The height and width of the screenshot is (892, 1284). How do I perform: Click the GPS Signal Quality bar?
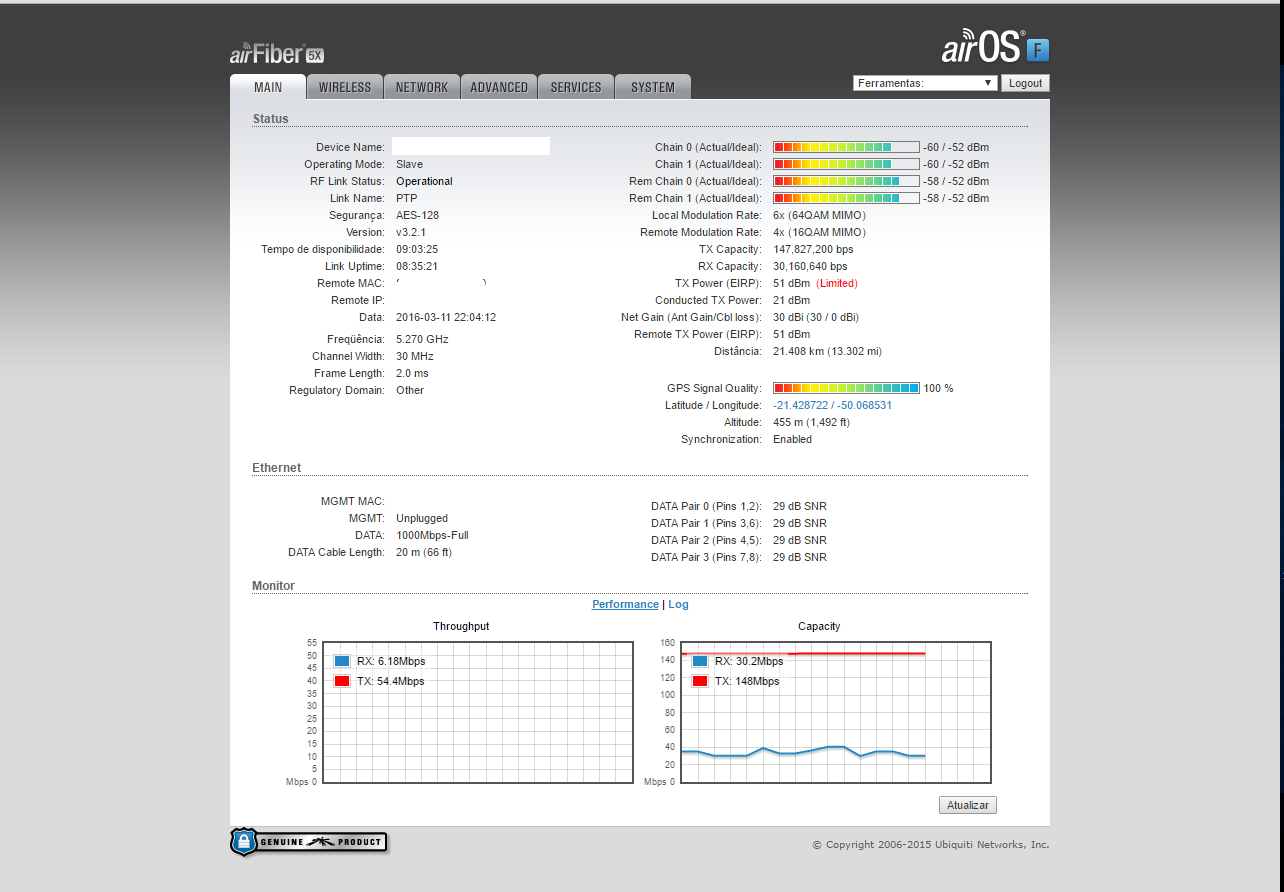[x=846, y=388]
